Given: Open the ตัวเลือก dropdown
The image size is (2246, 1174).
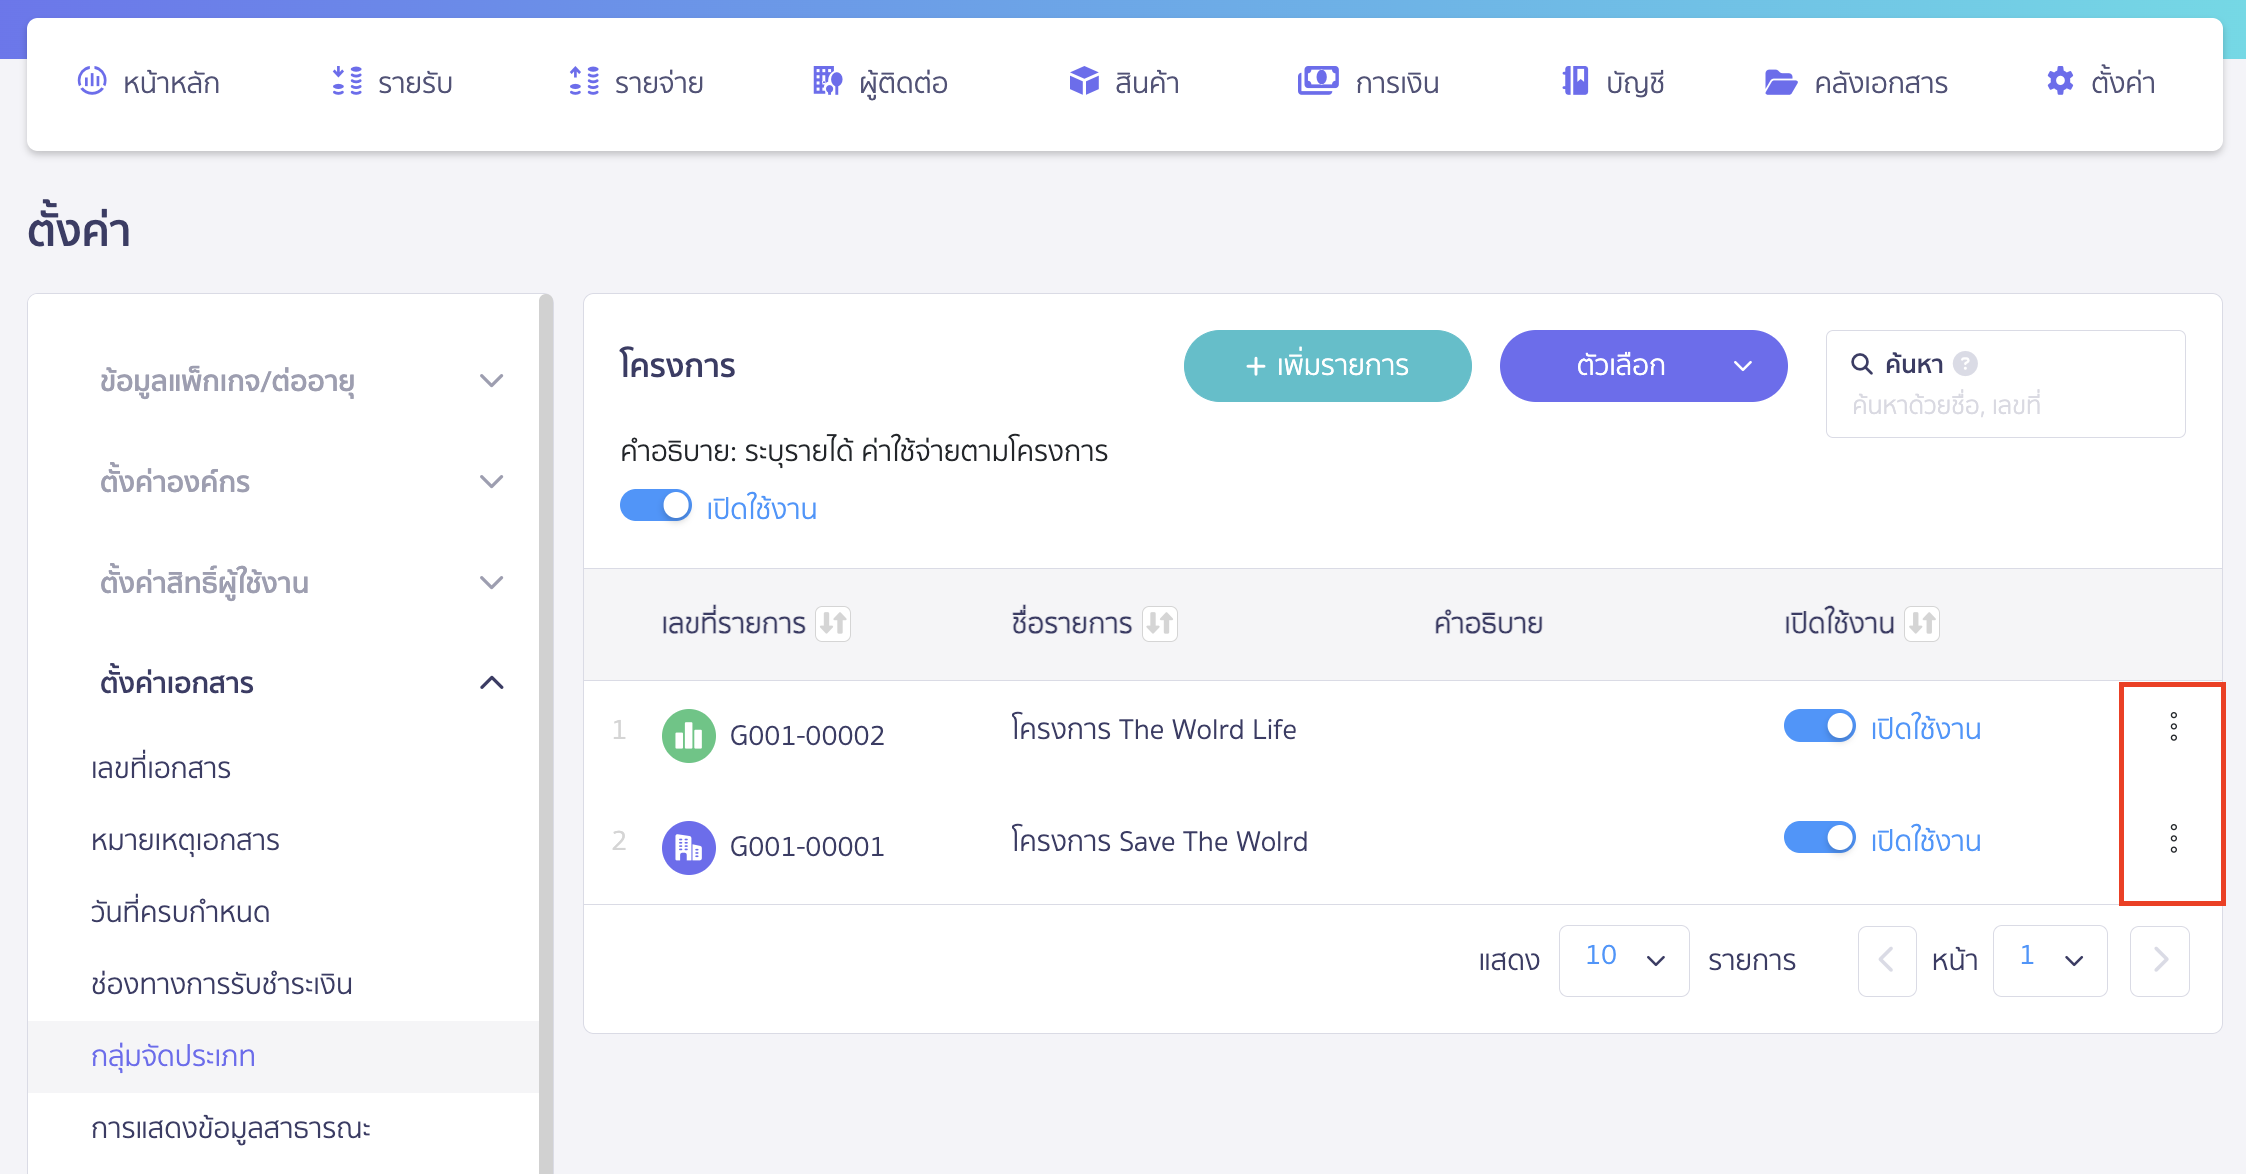Looking at the screenshot, I should click(1643, 366).
